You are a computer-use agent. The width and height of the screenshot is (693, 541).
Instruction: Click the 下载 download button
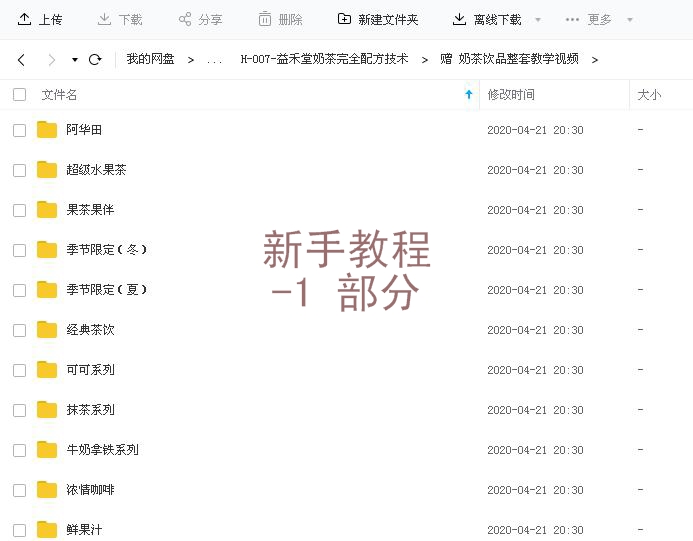point(120,19)
